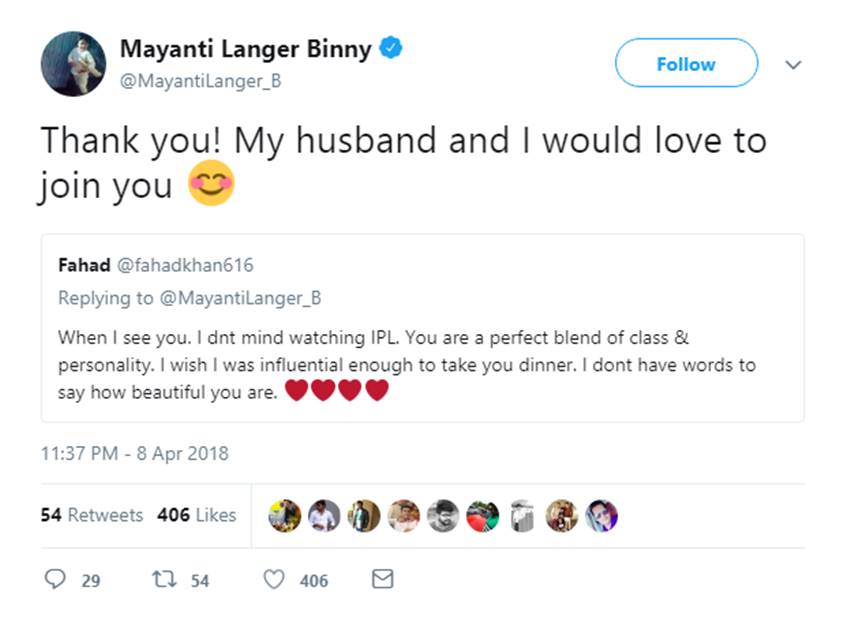Send tweet via the direct message envelope icon
This screenshot has width=850, height=624.
382,580
